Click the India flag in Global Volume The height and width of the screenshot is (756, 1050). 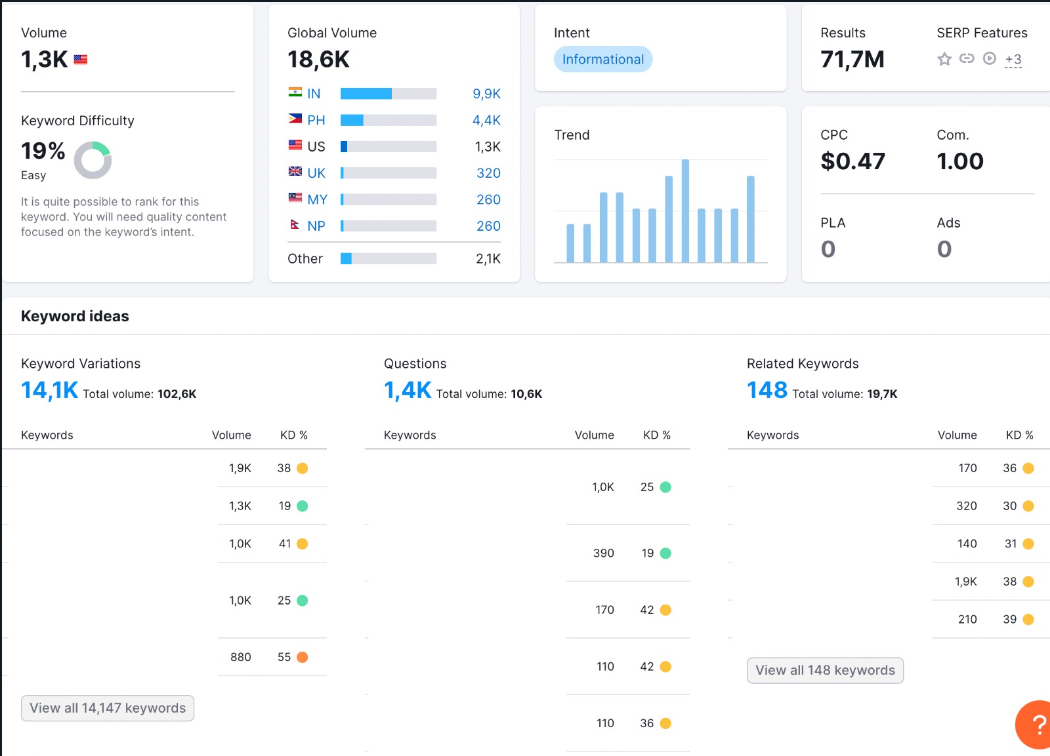295,92
